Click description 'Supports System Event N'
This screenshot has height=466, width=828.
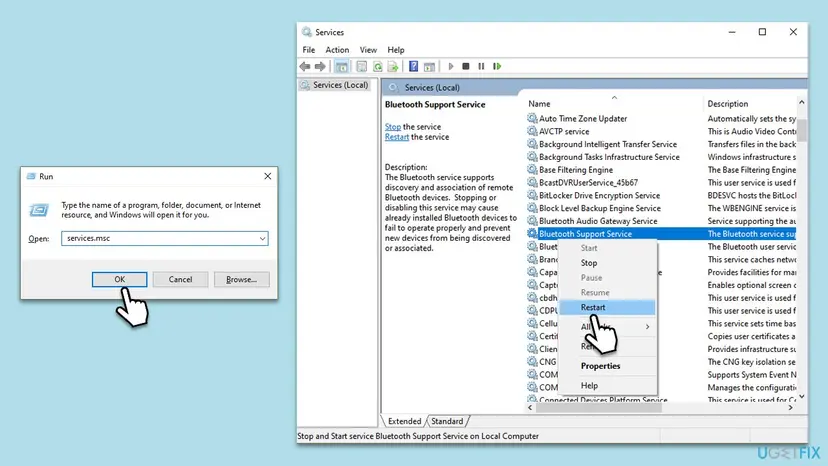point(752,375)
